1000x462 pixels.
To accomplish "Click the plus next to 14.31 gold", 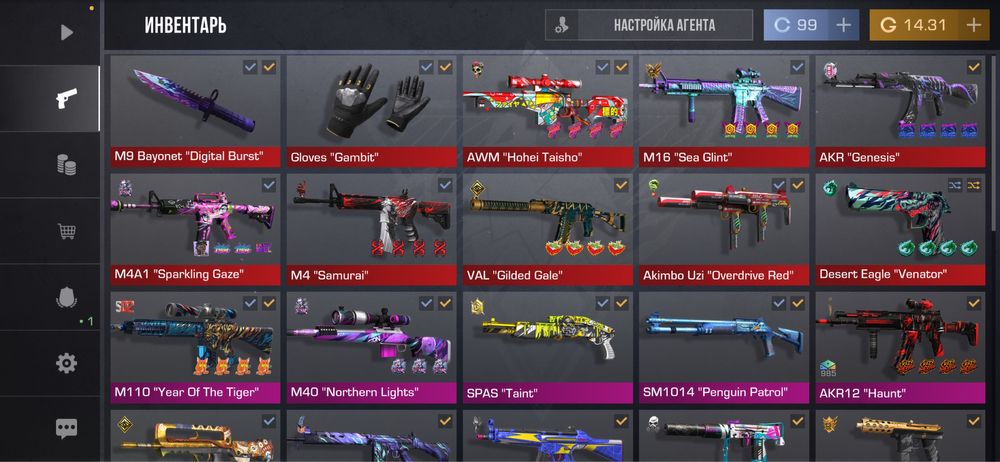I will point(973,26).
